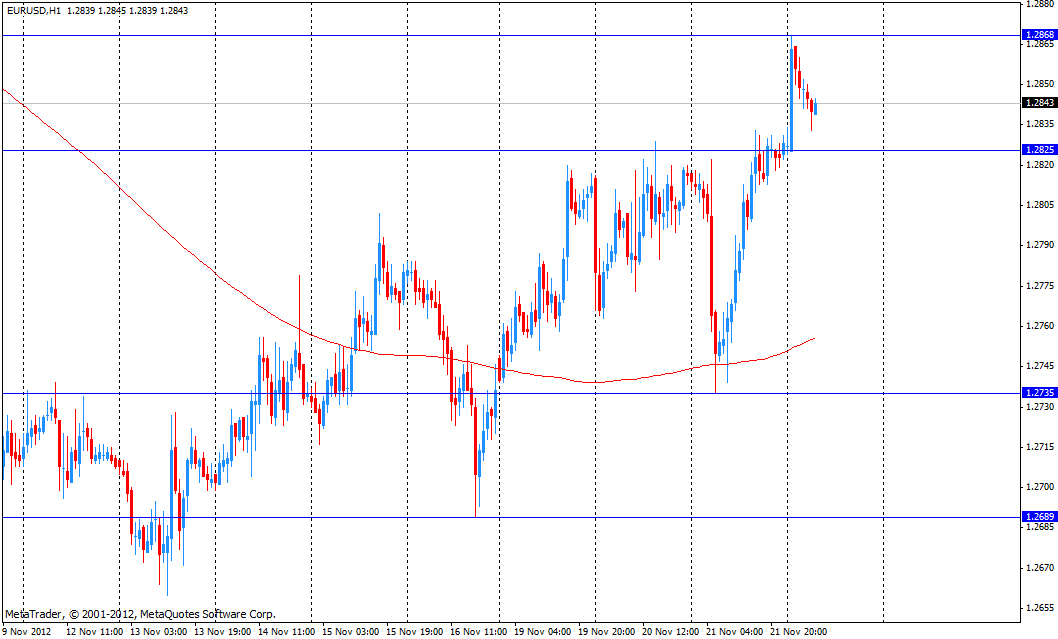Select the gray current-price horizontal line

(511, 103)
